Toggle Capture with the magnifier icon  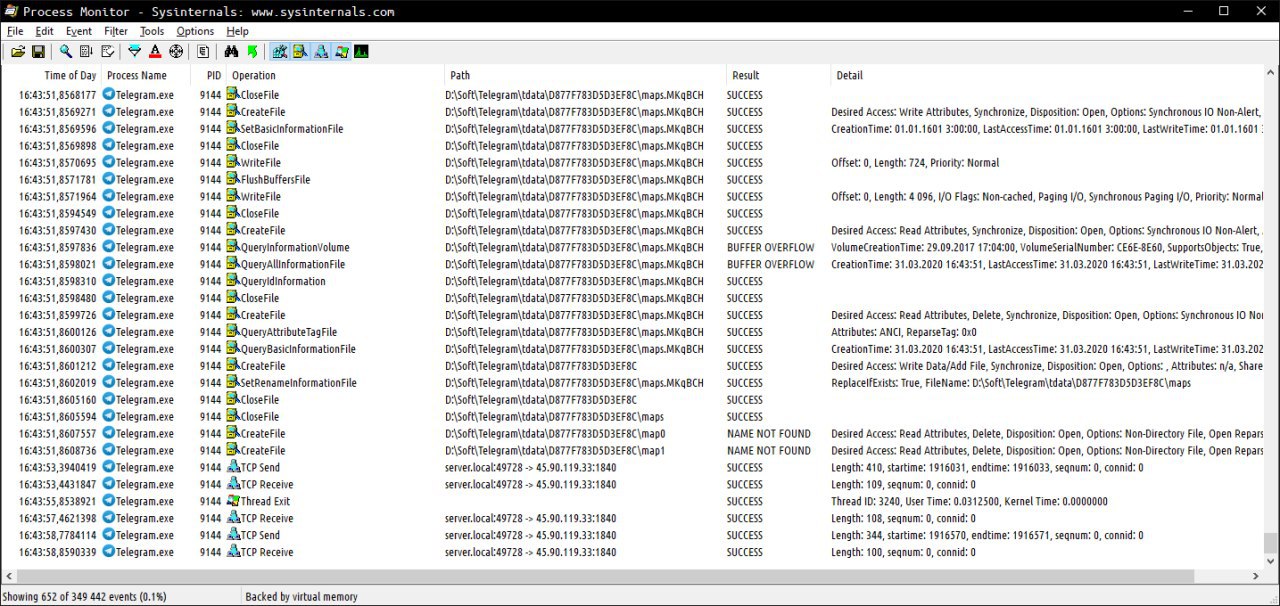pyautogui.click(x=66, y=51)
